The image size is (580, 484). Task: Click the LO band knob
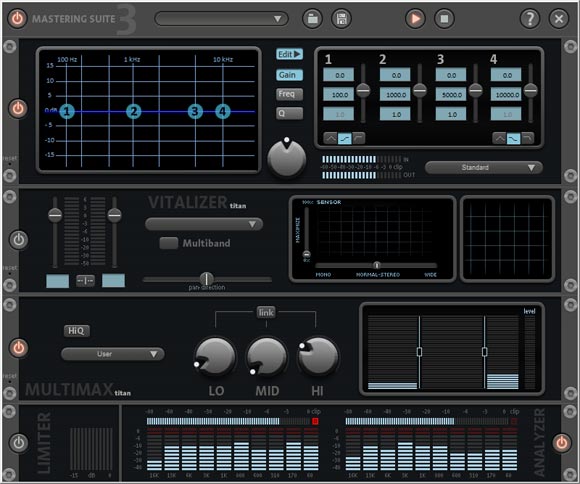pyautogui.click(x=215, y=356)
